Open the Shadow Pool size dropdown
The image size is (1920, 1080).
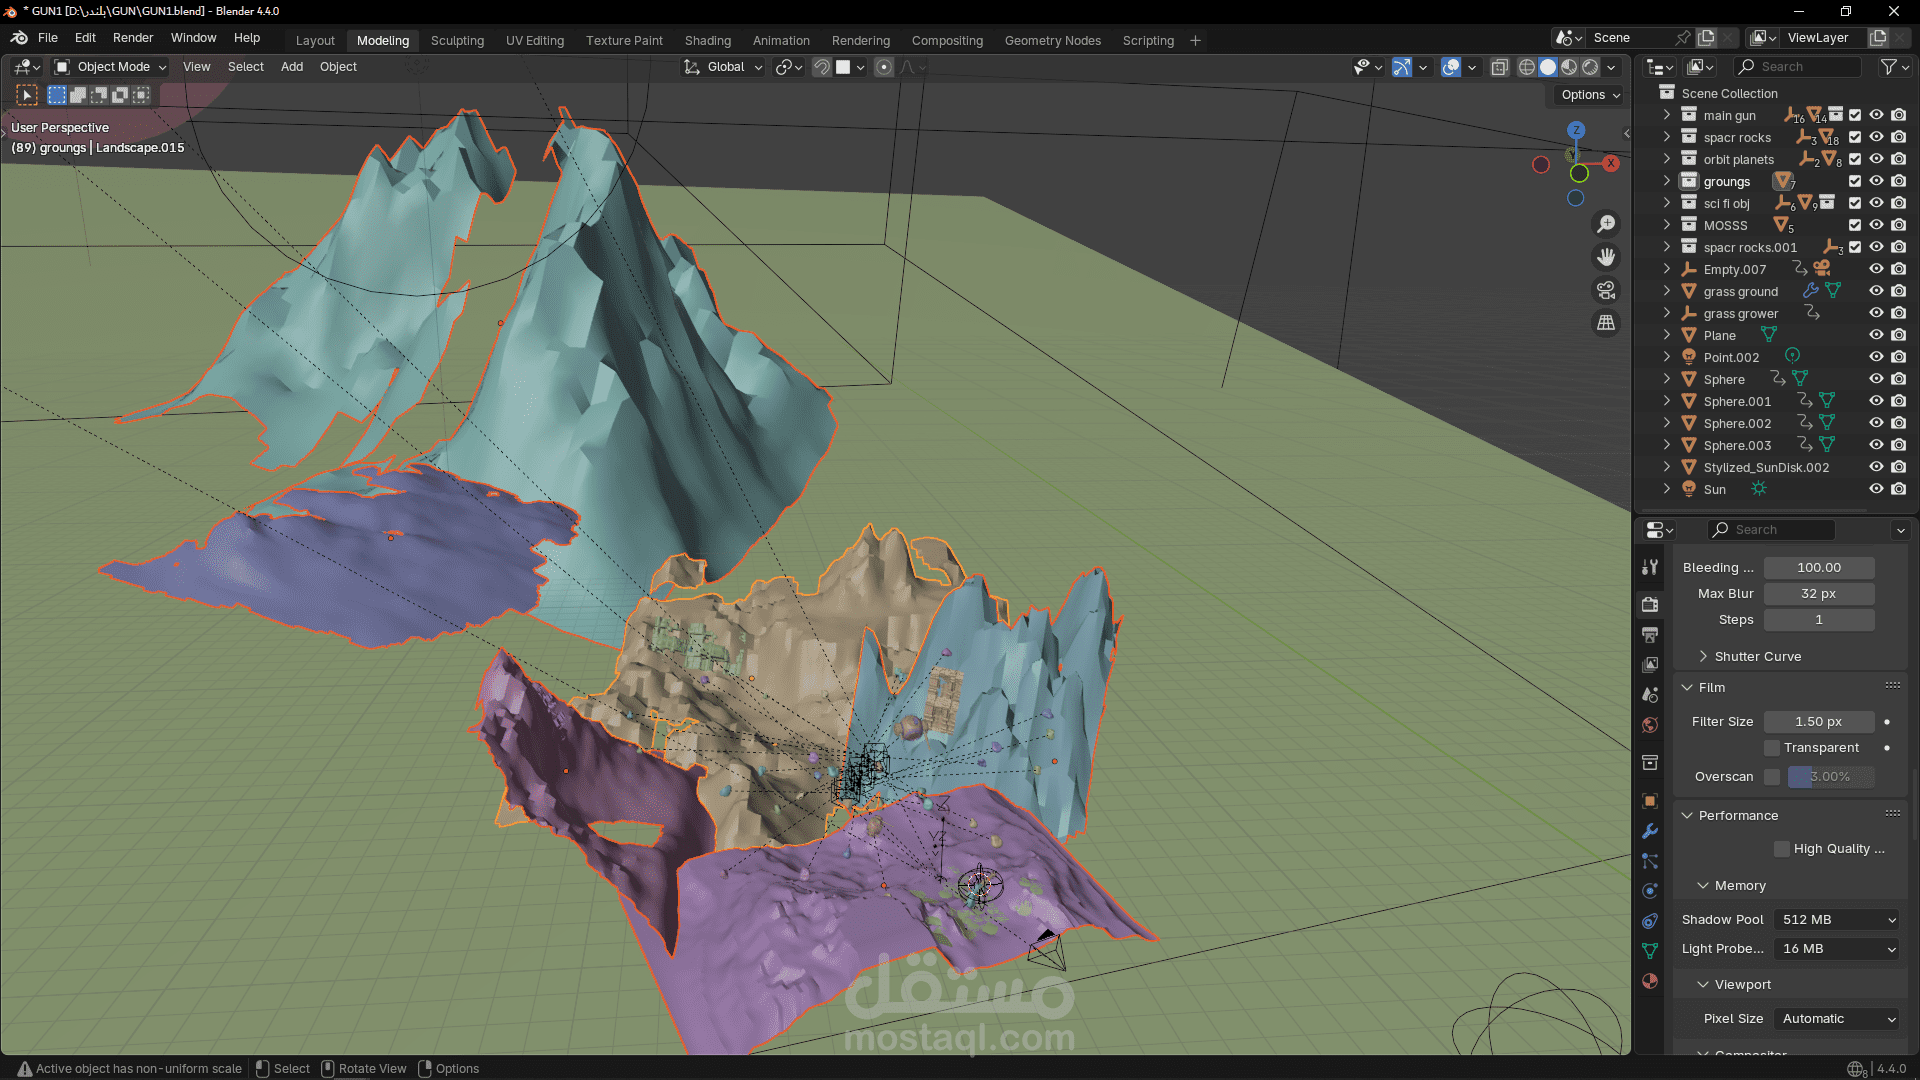pos(1838,920)
